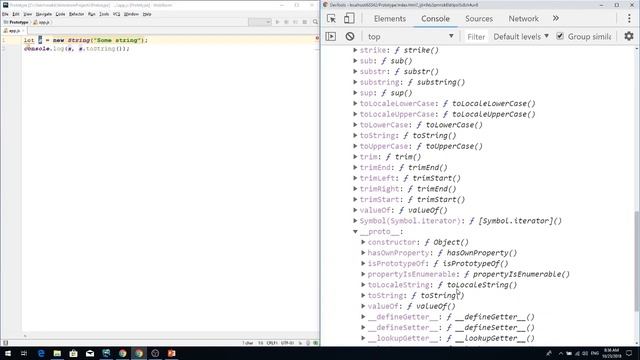Viewport: 640px width, 360px height.
Task: Click the taskbar clock and date
Action: click(x=611, y=353)
